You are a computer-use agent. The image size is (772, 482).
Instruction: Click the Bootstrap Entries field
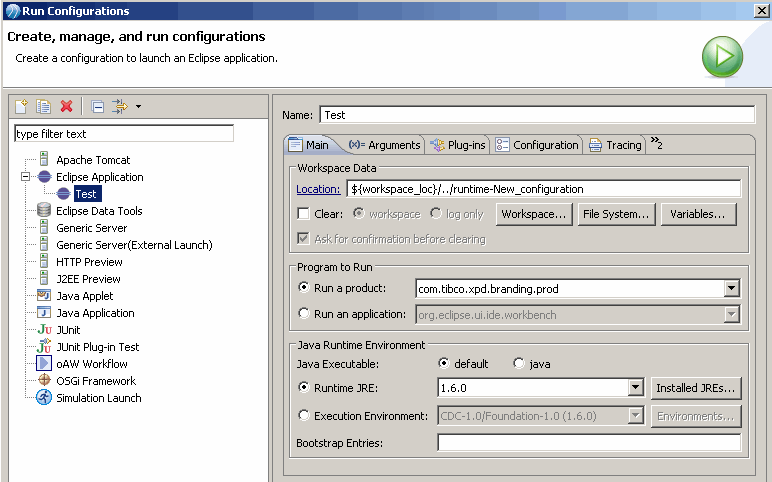(x=589, y=443)
